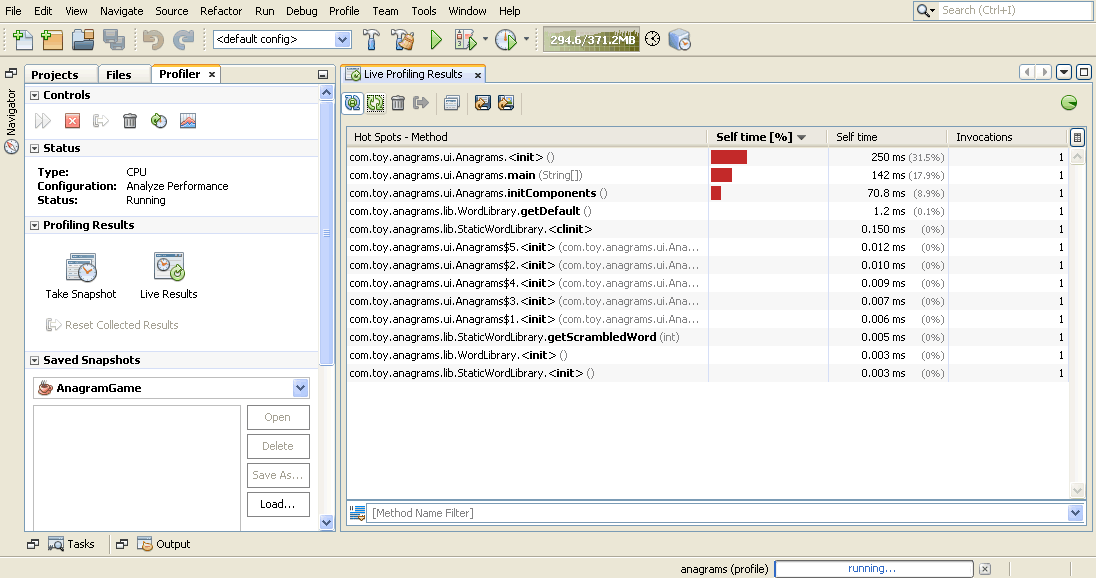Viewport: 1096px width, 578px height.
Task: Run garbage collection via trash icon
Action: pos(130,121)
